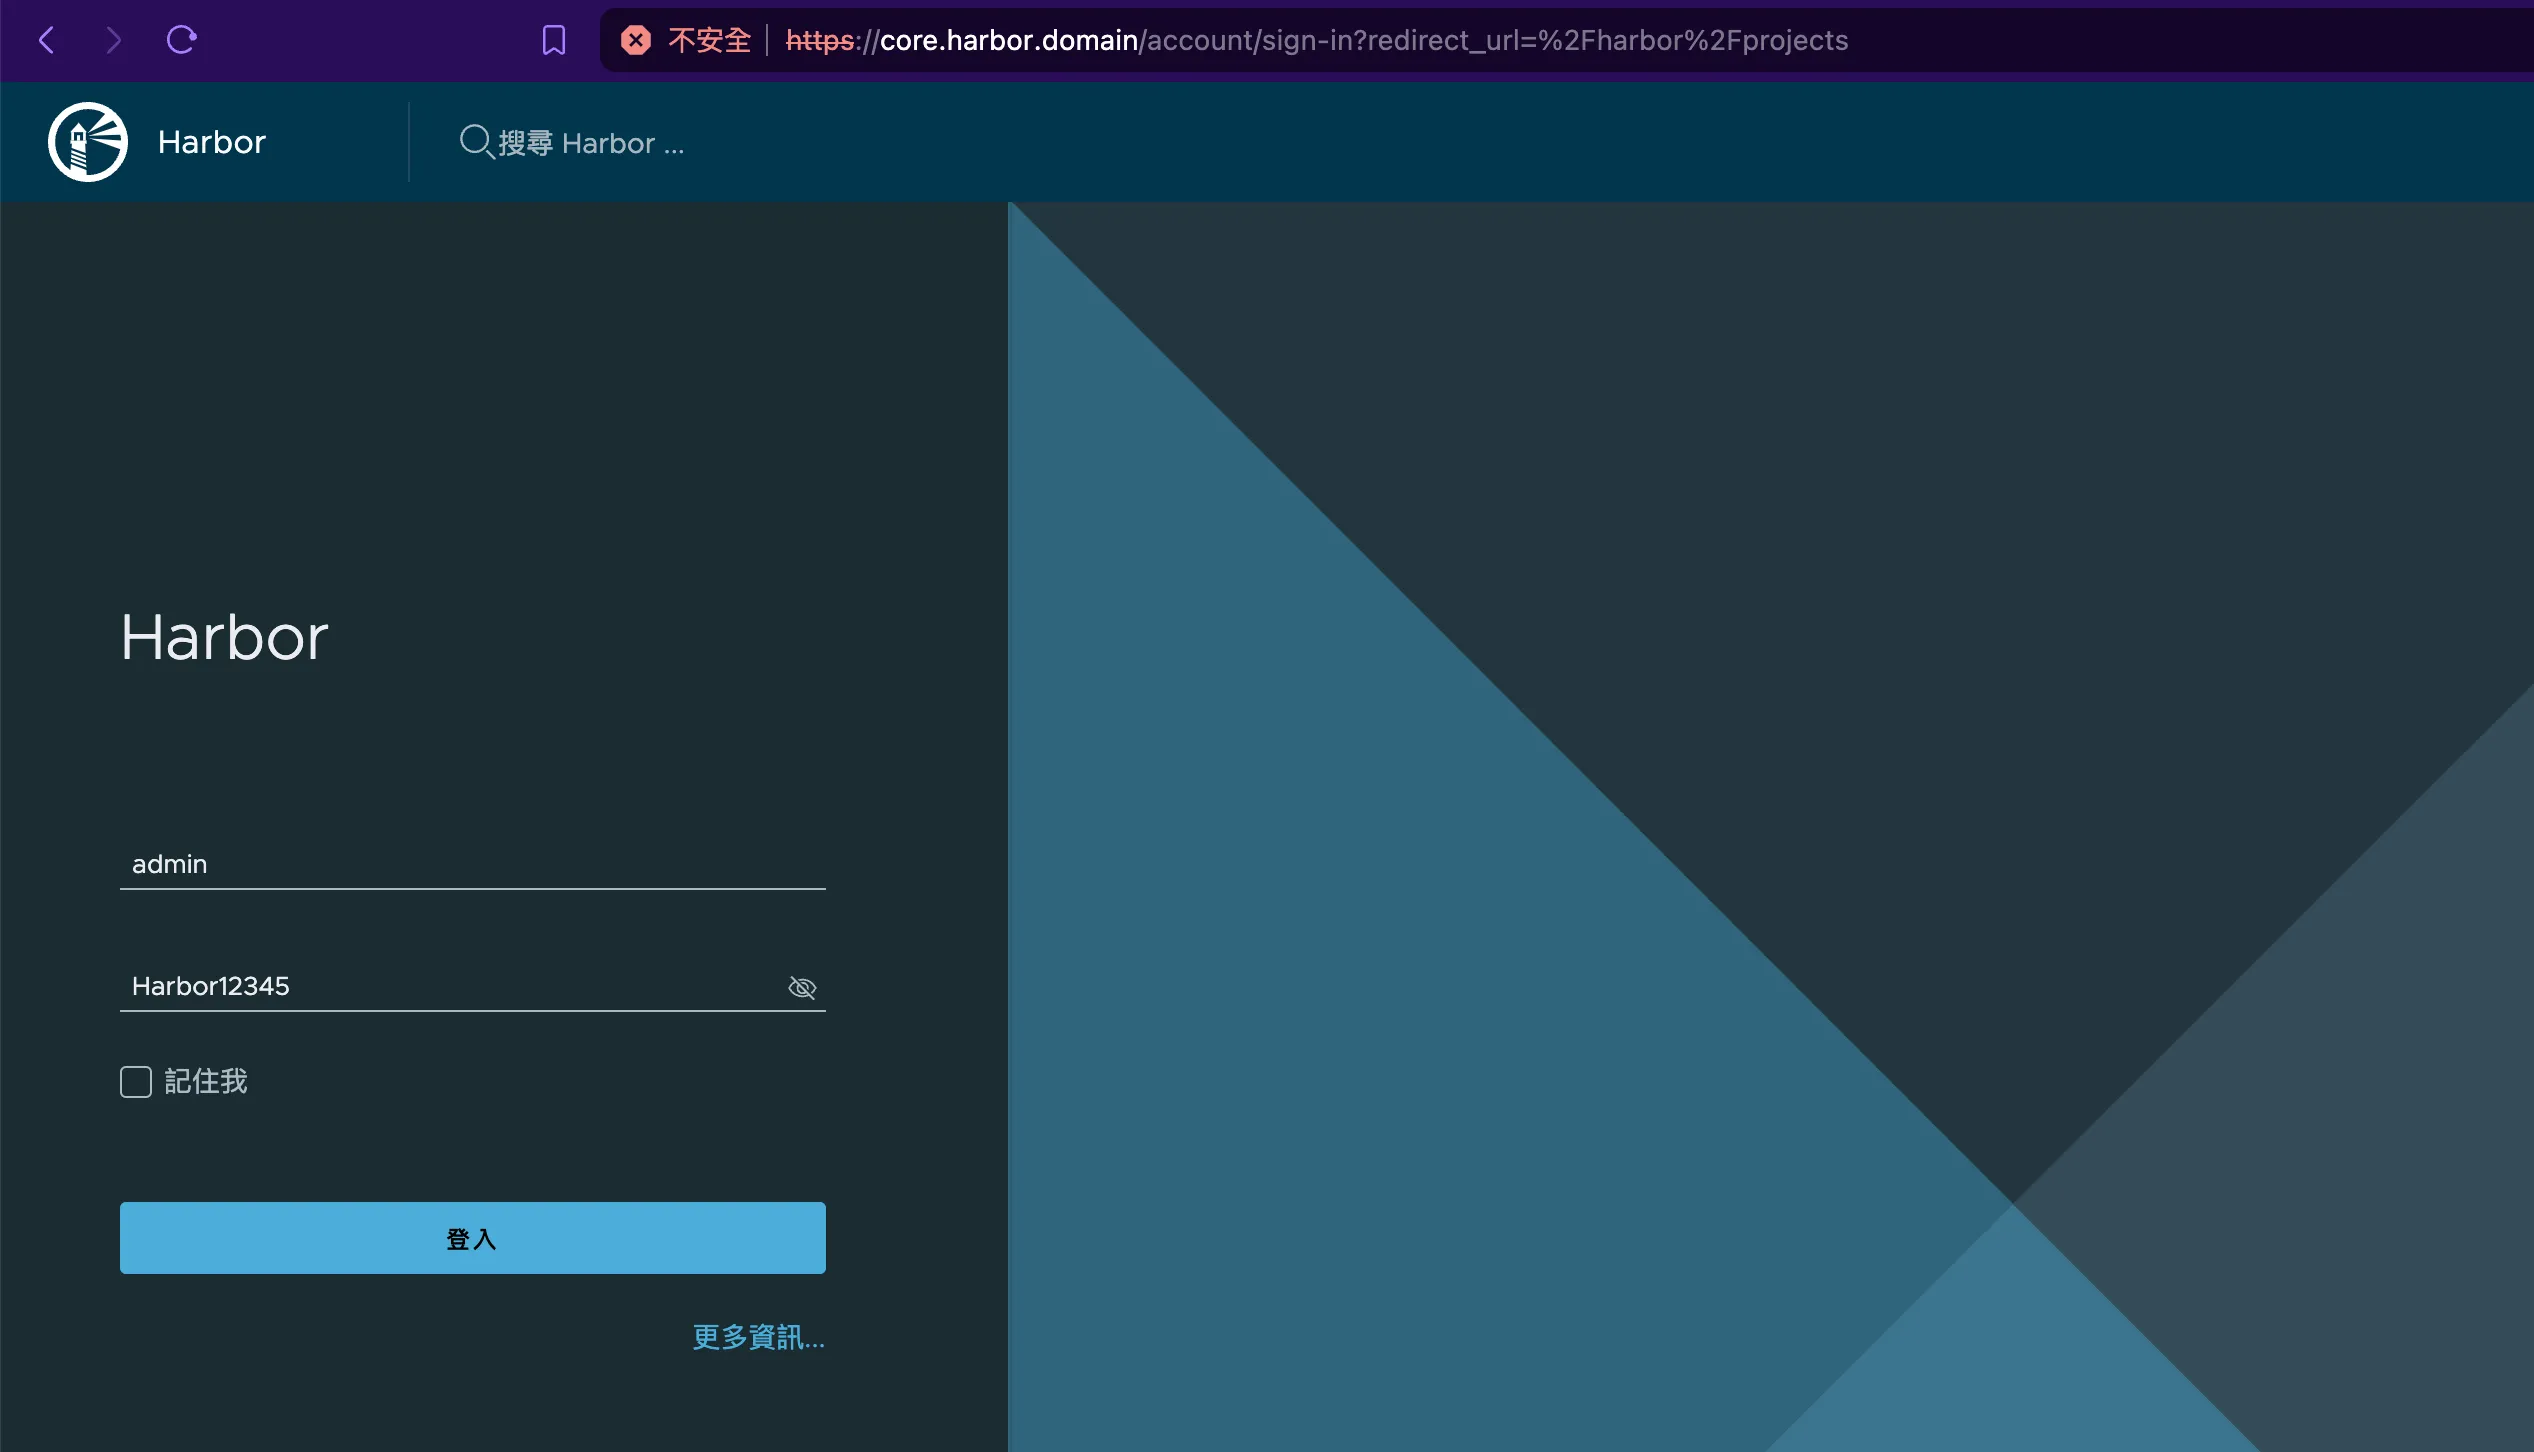Click the red not-secure warning icon

coord(636,40)
